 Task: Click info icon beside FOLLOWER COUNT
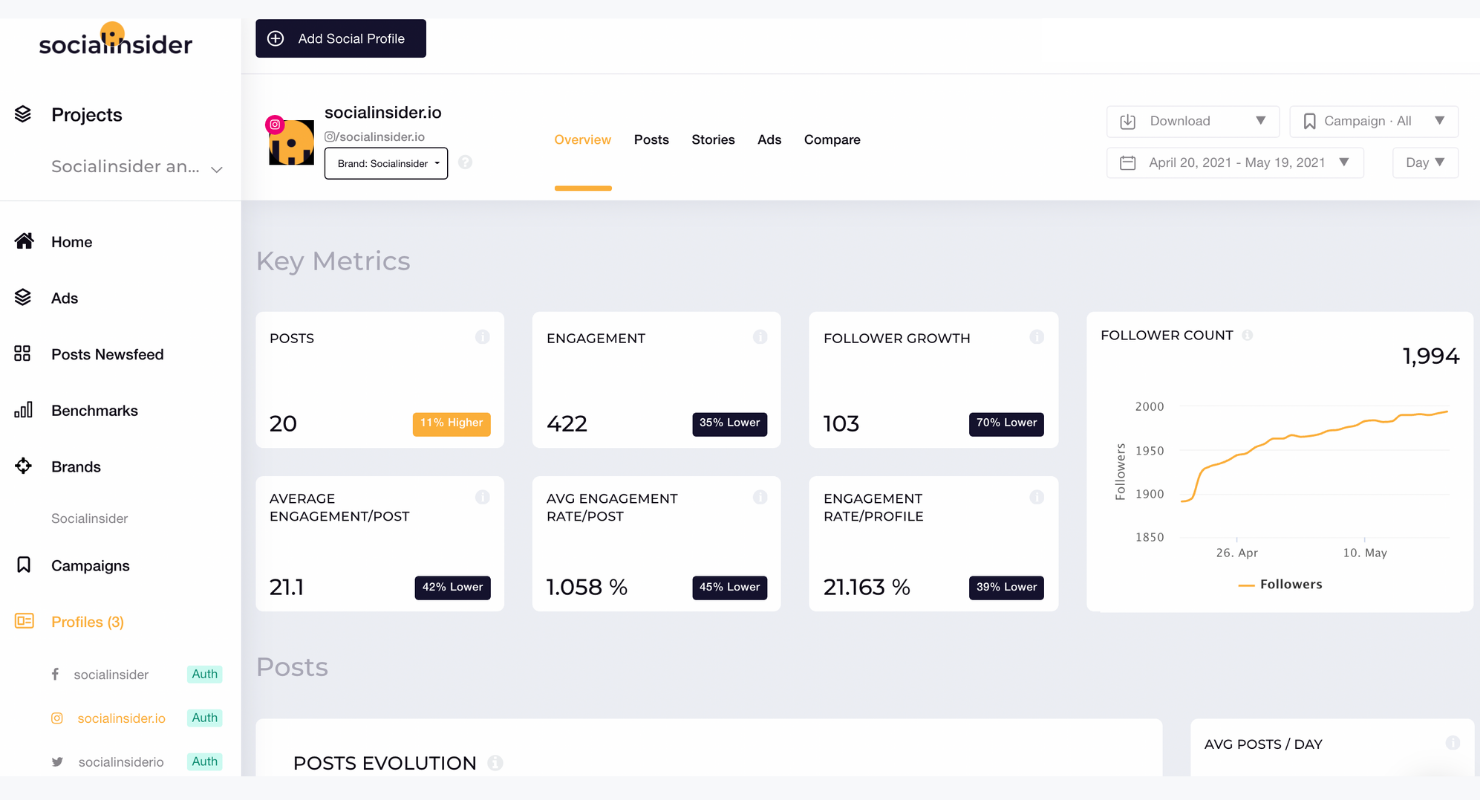[1247, 336]
